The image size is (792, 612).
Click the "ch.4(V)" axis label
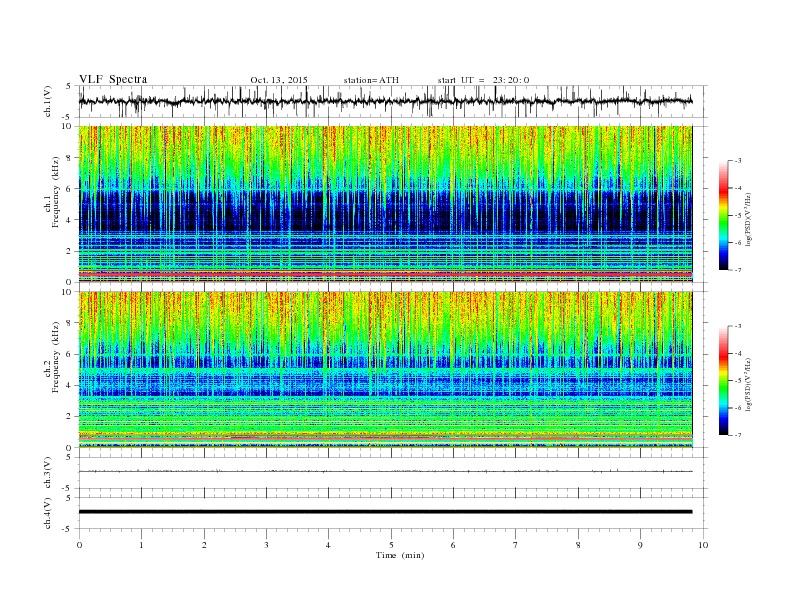coord(48,513)
